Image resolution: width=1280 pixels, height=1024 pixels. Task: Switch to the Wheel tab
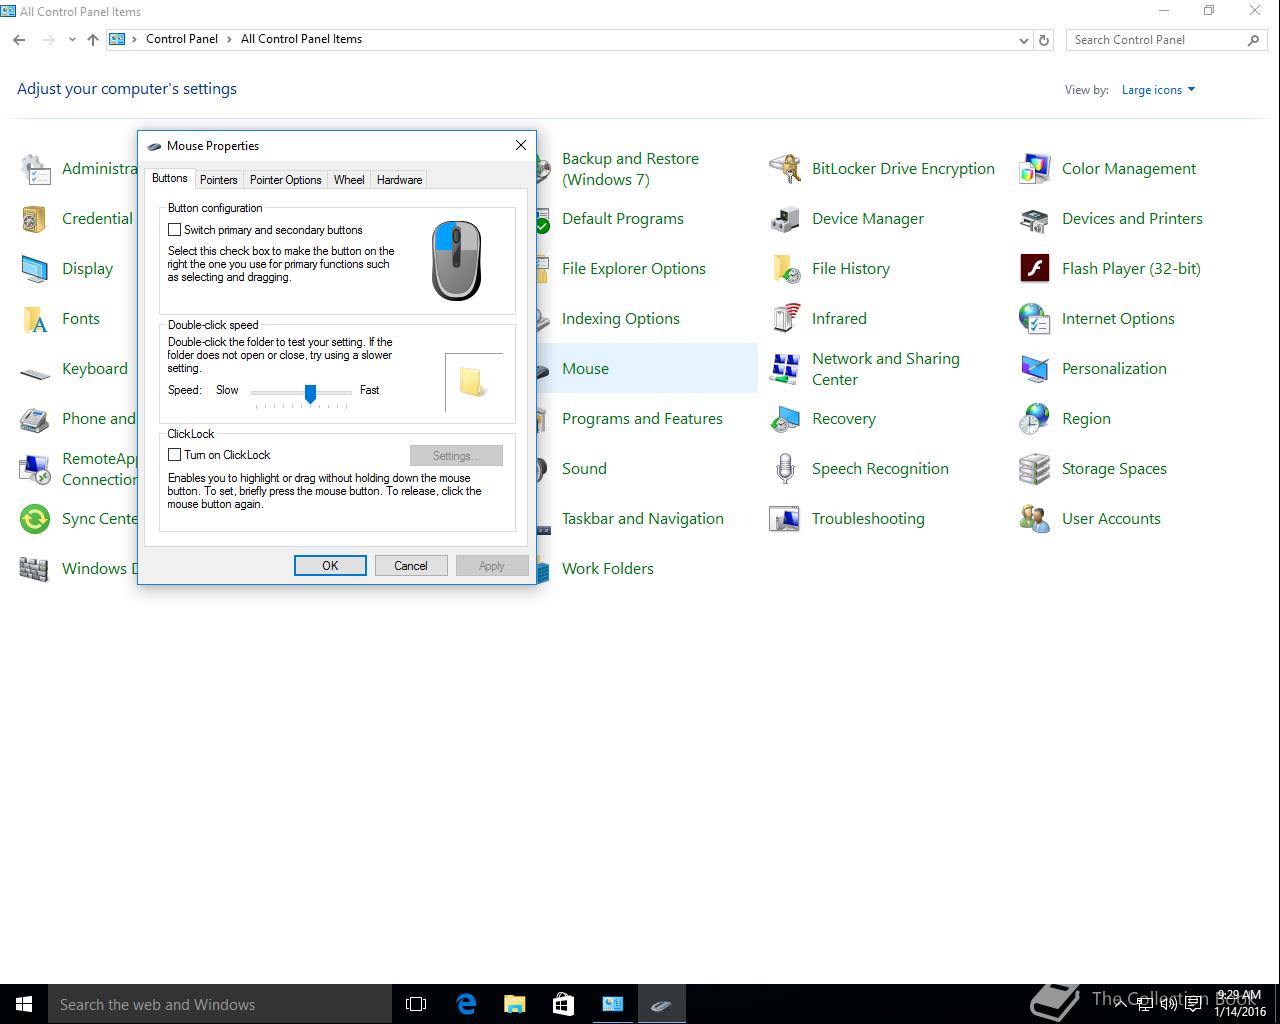pyautogui.click(x=348, y=180)
